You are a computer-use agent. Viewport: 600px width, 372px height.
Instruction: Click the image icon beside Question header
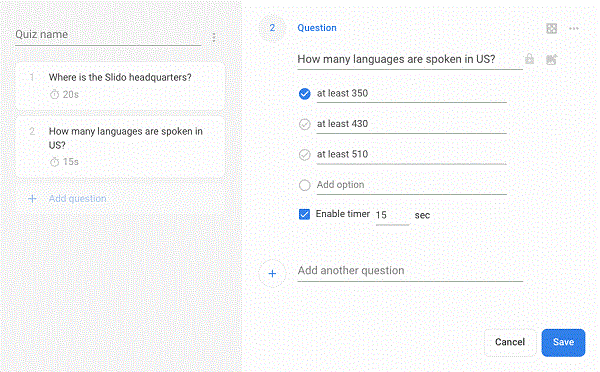[551, 28]
